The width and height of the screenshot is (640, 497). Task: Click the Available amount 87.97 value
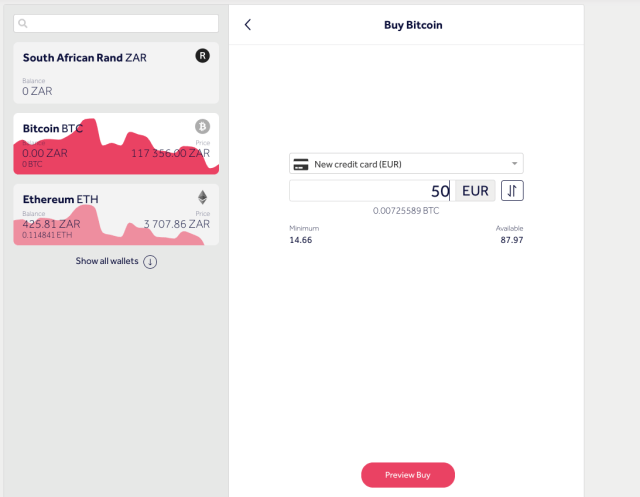(512, 240)
